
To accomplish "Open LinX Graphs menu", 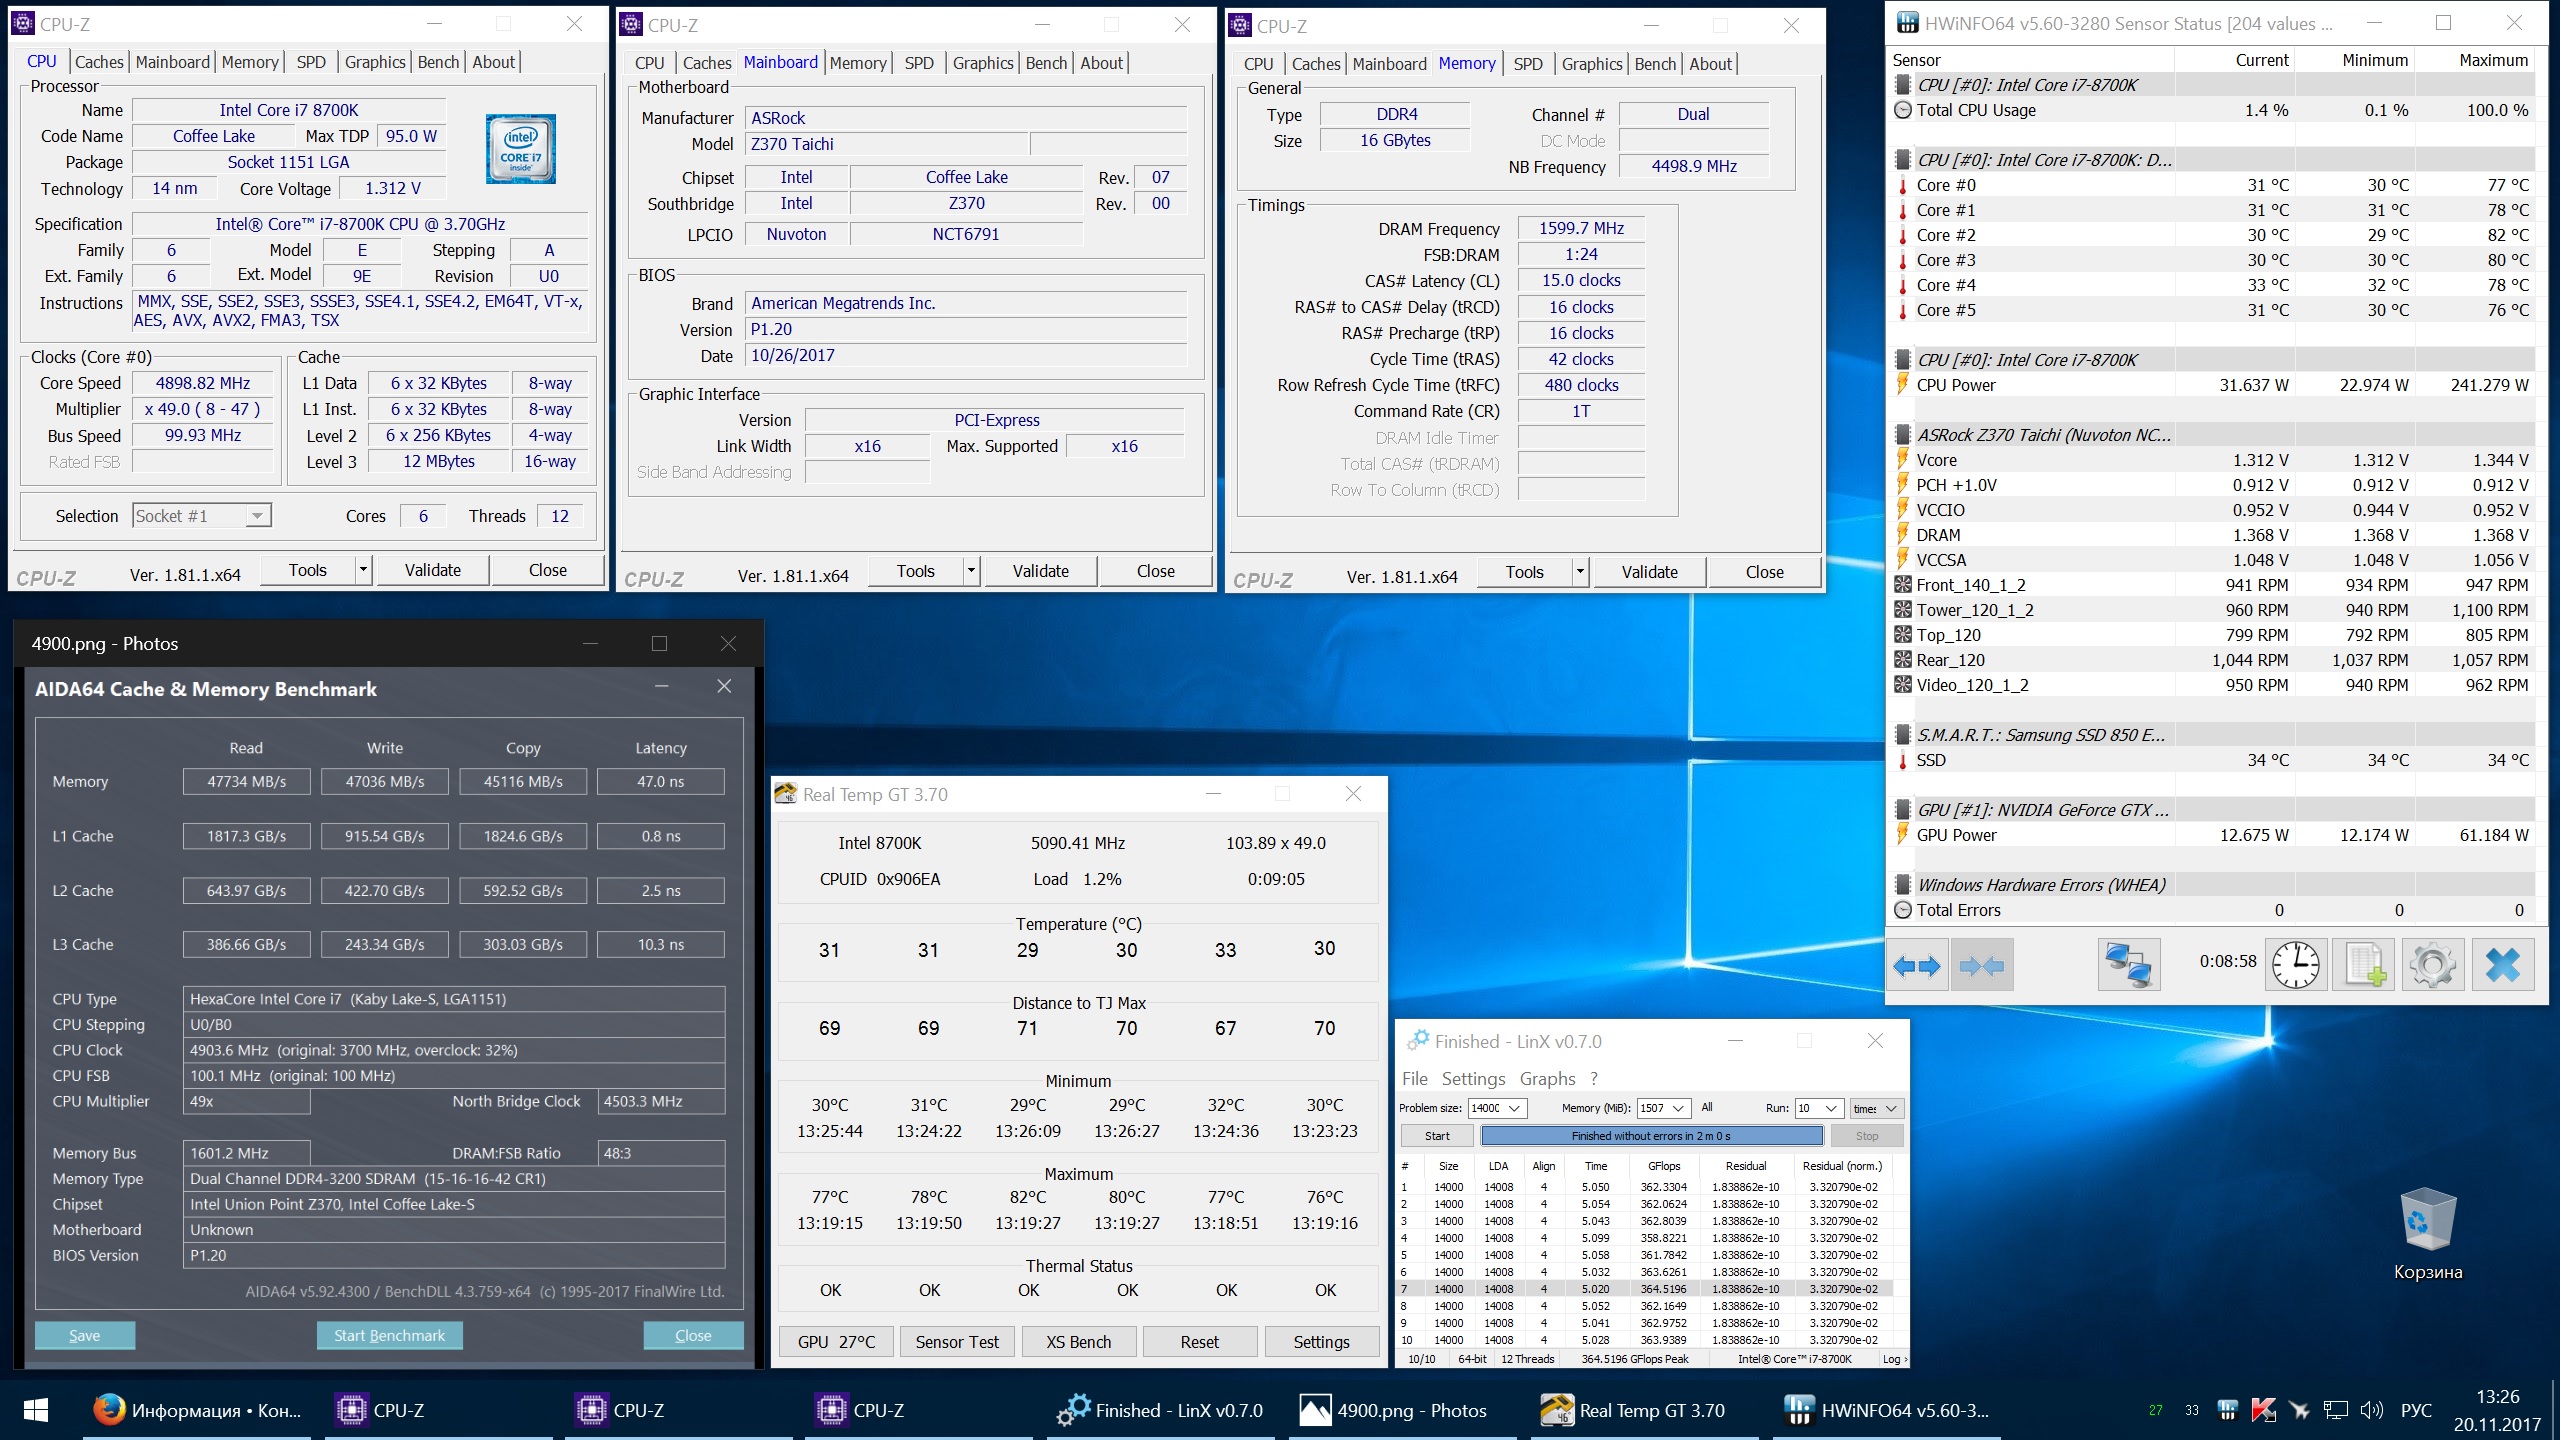I will click(x=1547, y=1079).
